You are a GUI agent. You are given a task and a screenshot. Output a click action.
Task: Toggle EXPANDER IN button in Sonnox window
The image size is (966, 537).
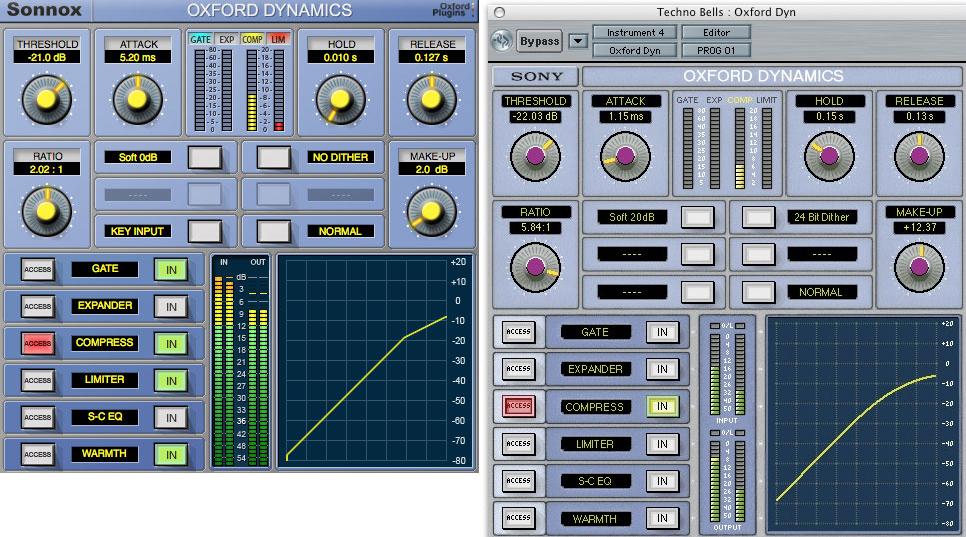tap(171, 307)
